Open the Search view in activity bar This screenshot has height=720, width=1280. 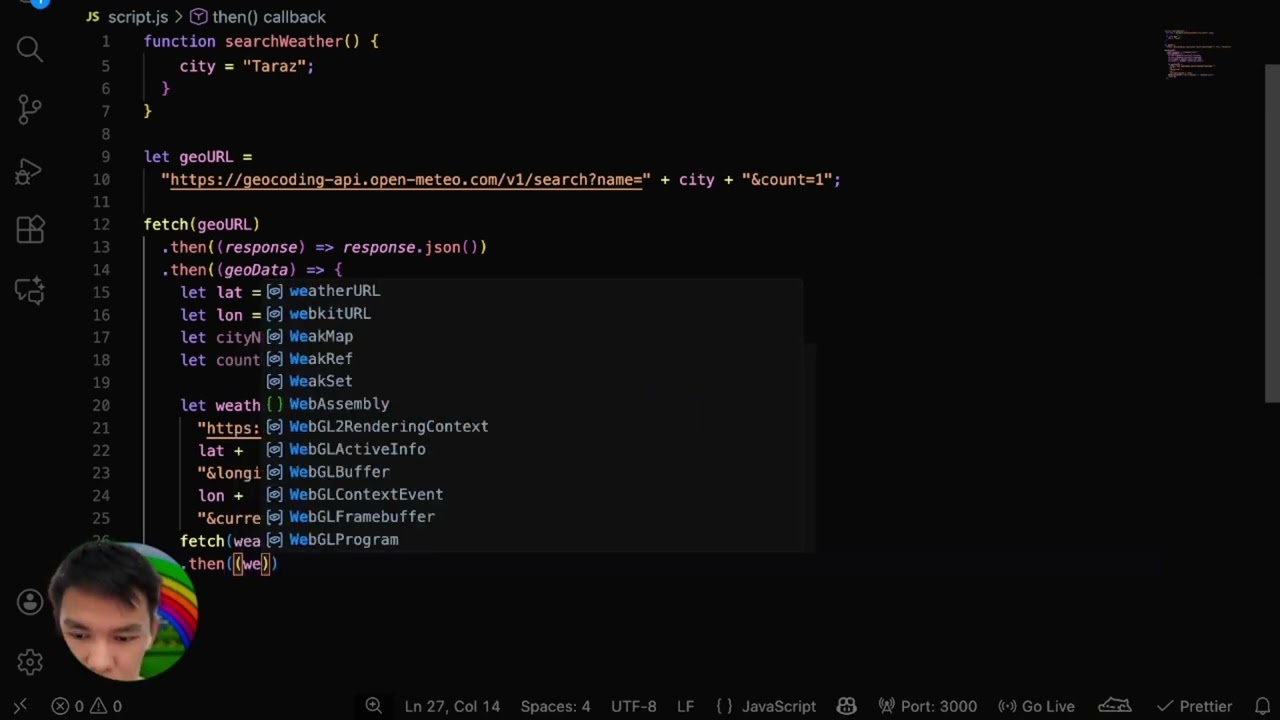pyautogui.click(x=30, y=49)
